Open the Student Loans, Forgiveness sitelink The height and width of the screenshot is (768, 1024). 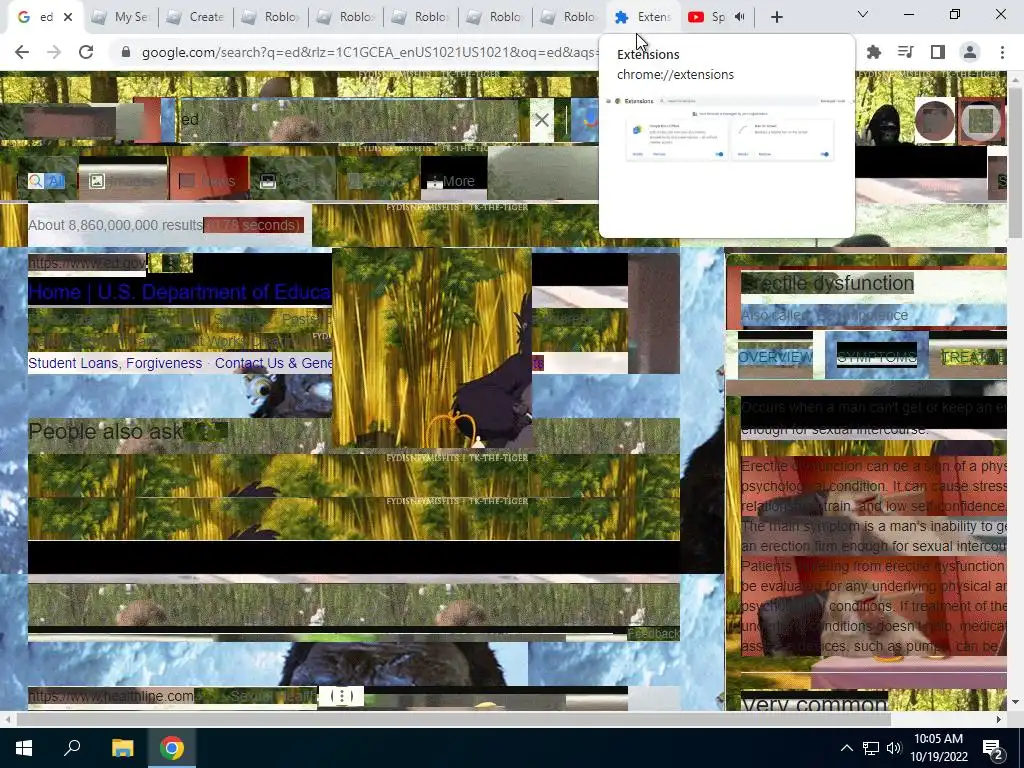[x=115, y=363]
